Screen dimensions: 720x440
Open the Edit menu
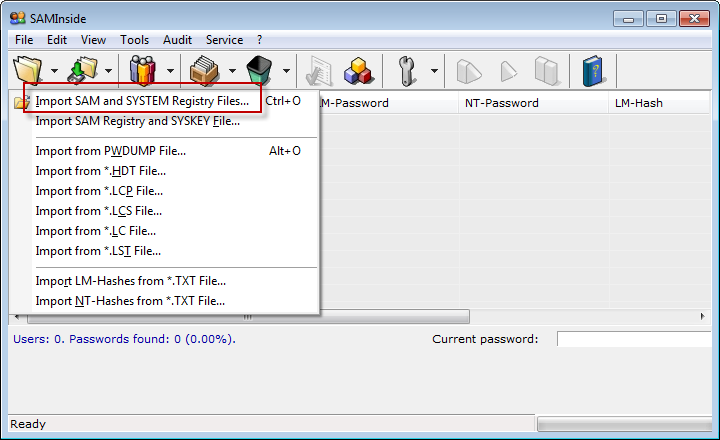click(x=57, y=40)
